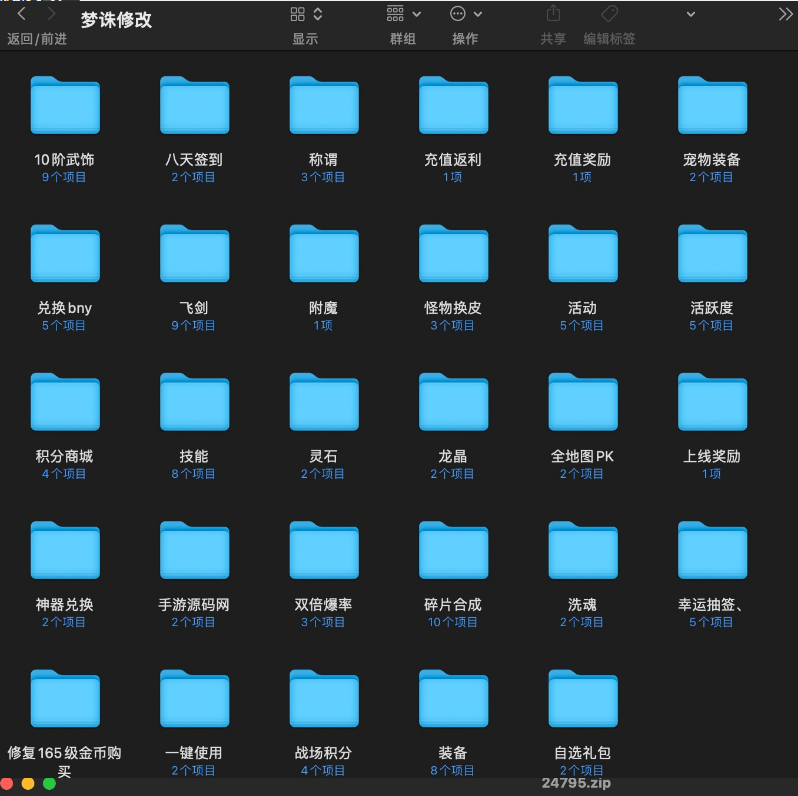Expand the toolbar overflow double-chevron
Image resolution: width=798 pixels, height=796 pixels.
click(785, 14)
